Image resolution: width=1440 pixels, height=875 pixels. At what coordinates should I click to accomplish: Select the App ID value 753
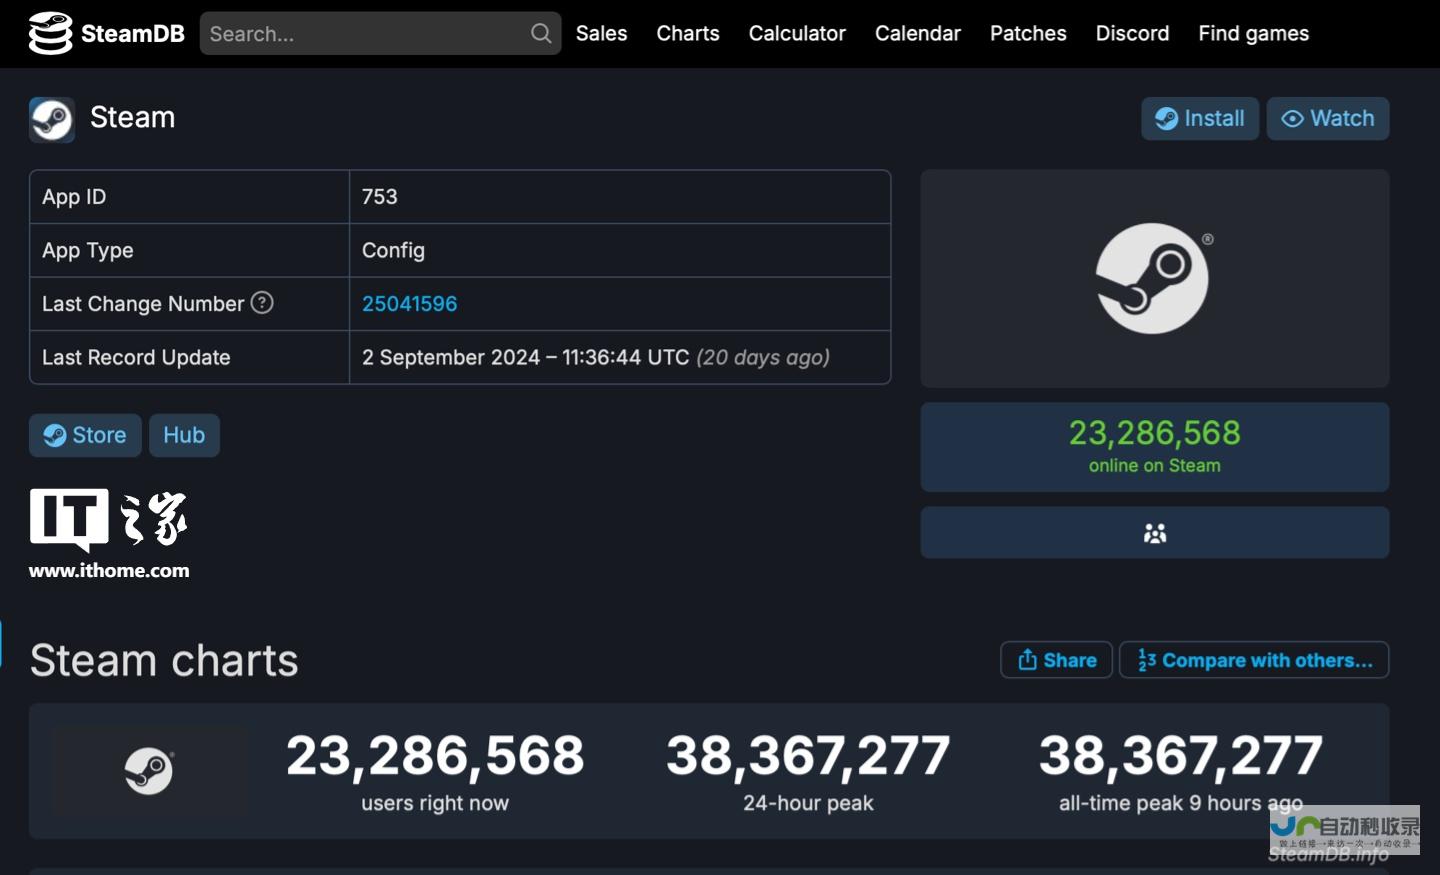pos(379,197)
